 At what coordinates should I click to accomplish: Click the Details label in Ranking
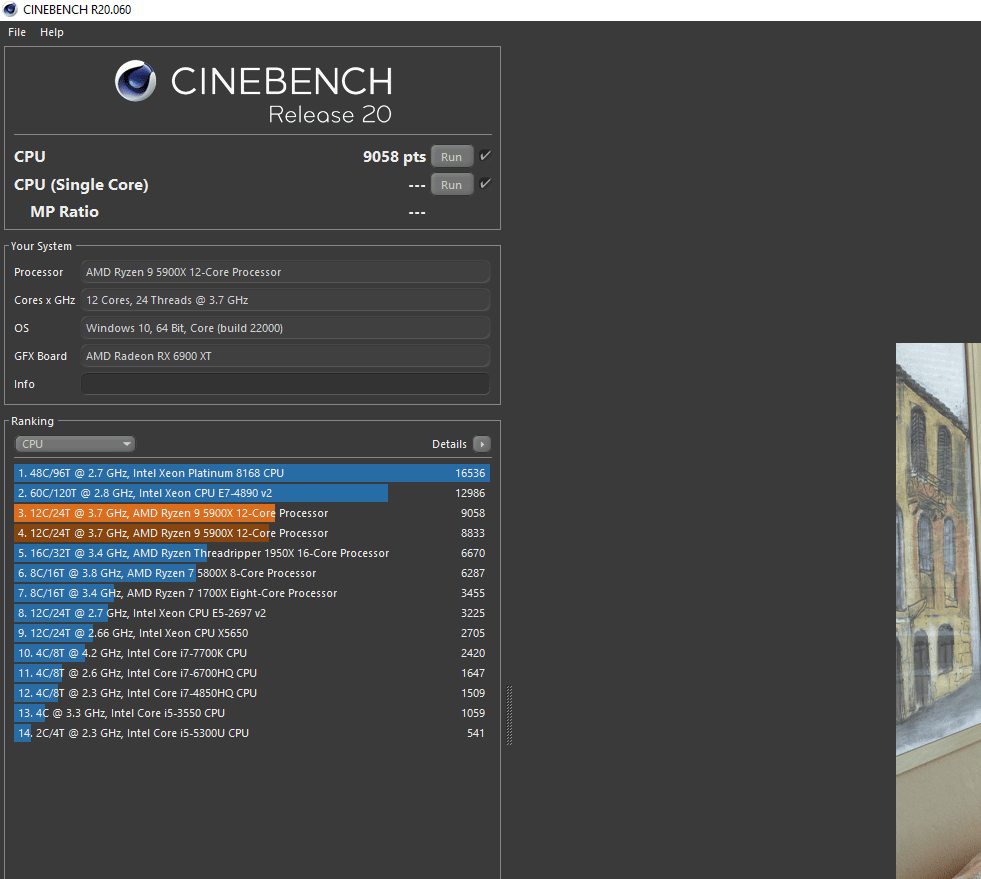(x=449, y=444)
